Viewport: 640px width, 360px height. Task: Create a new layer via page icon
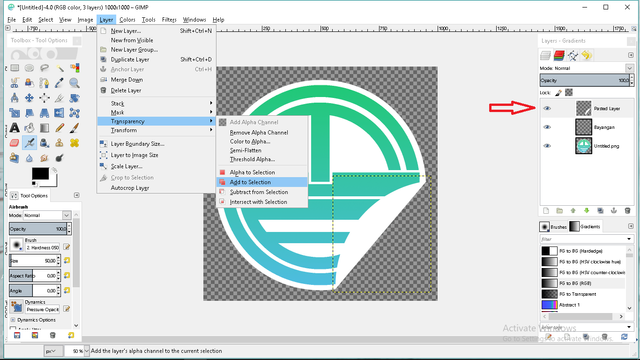pos(546,211)
